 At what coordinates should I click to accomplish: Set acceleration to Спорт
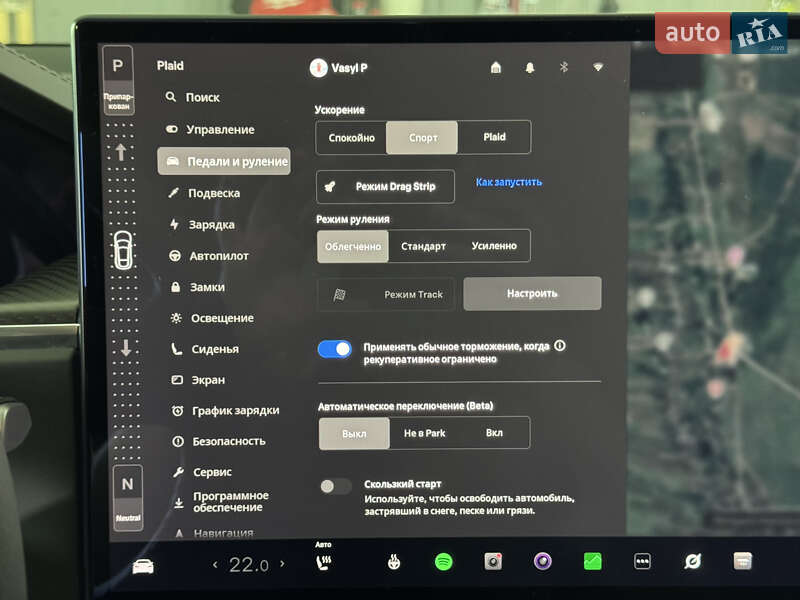tap(422, 138)
